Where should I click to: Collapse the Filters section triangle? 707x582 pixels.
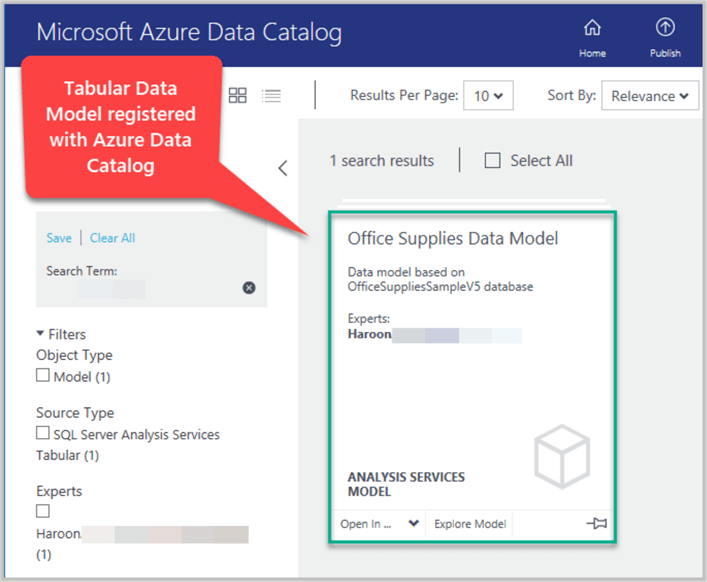tap(40, 334)
